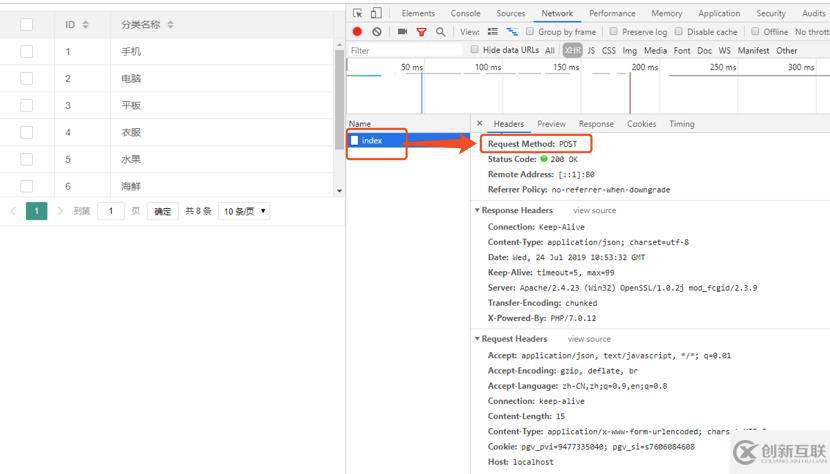Open the Elements tab
This screenshot has width=830, height=474.
(x=418, y=13)
